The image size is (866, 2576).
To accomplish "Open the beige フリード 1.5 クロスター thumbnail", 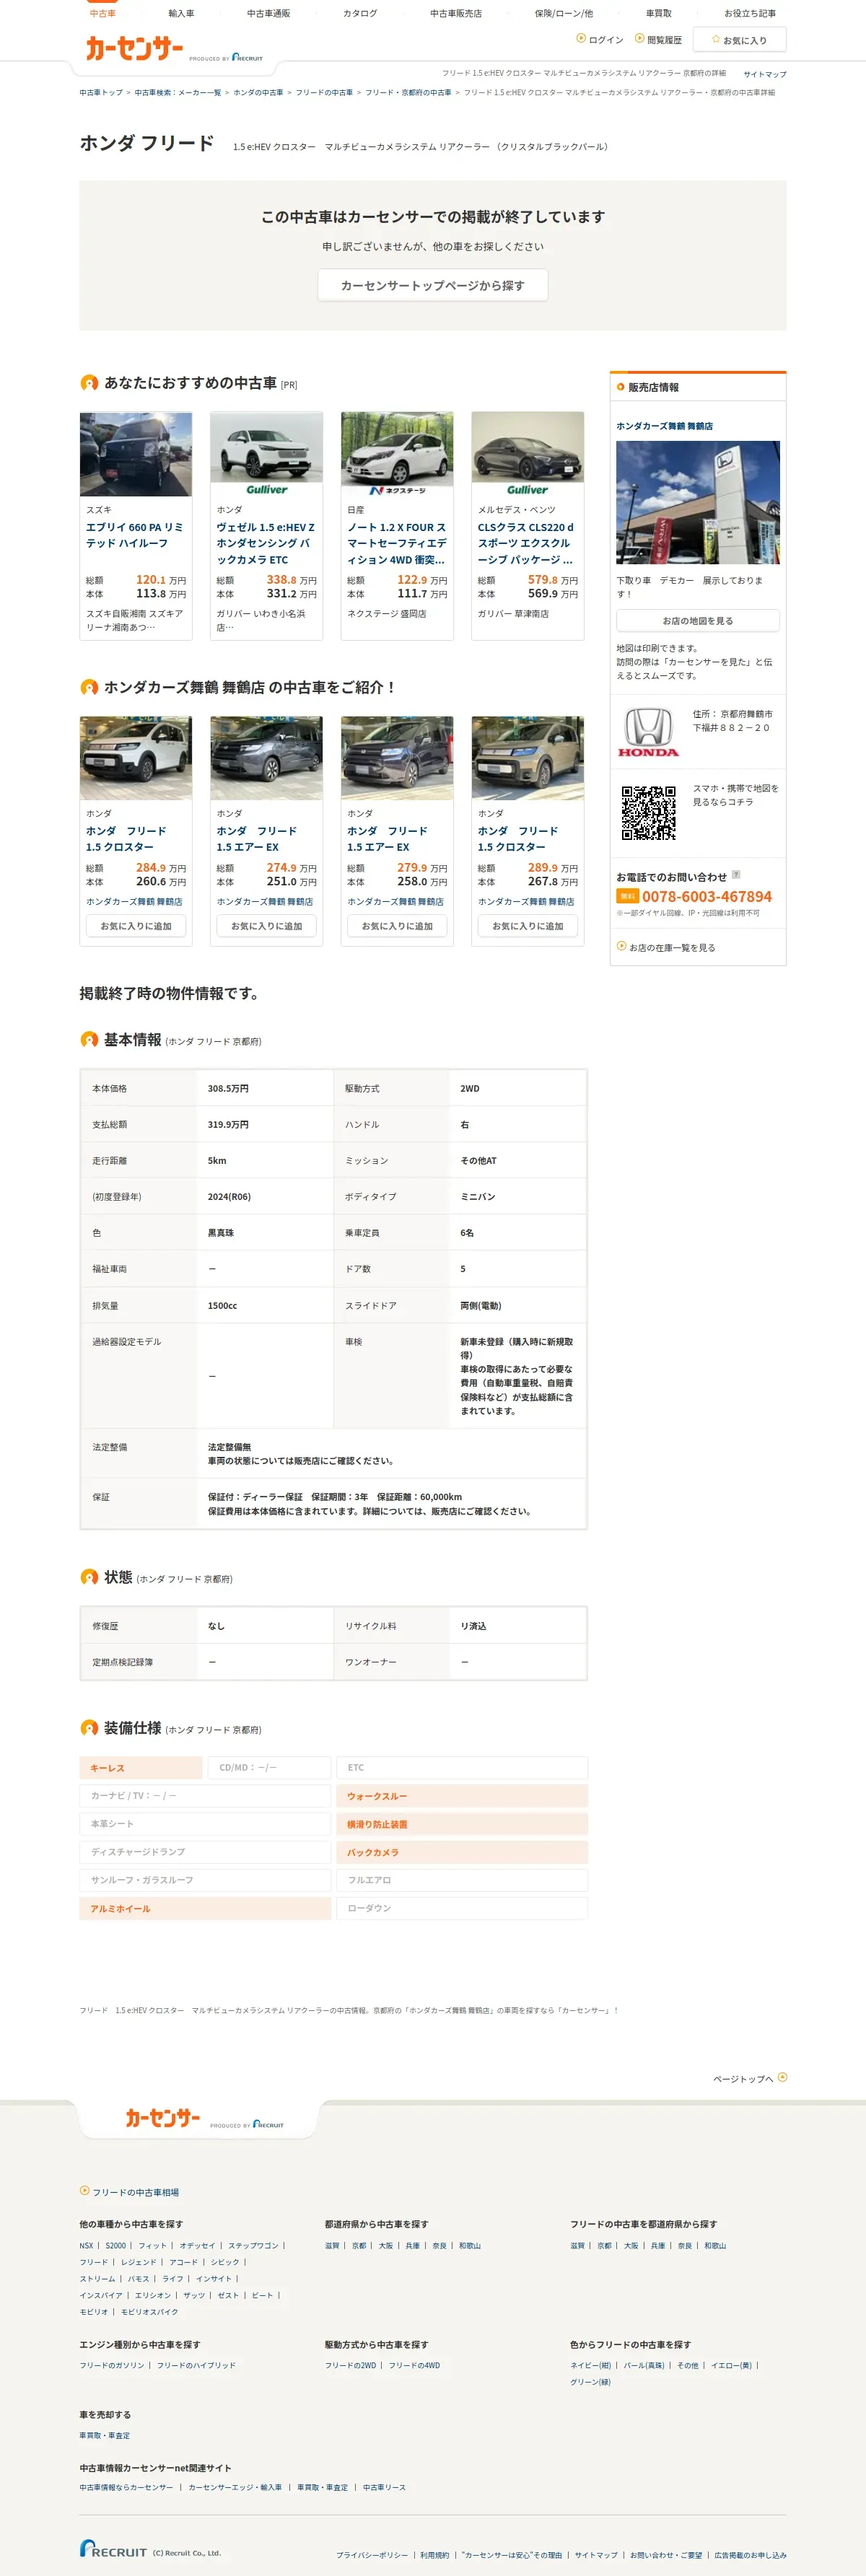I will (x=527, y=758).
